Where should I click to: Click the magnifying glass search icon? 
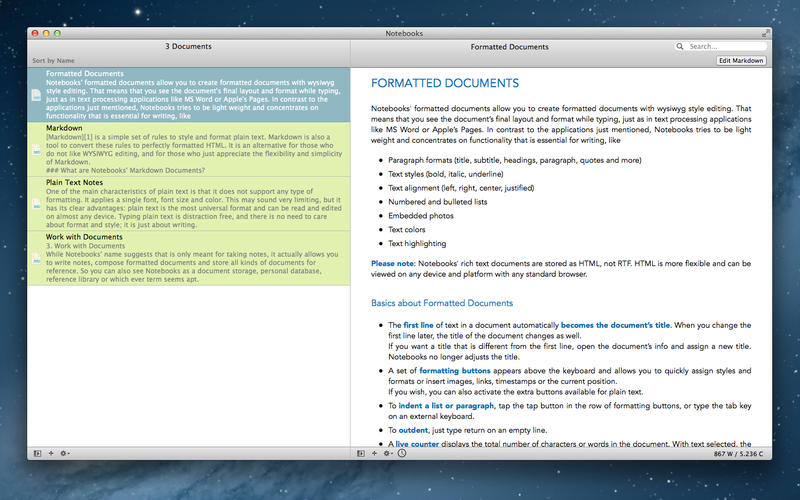[x=682, y=46]
